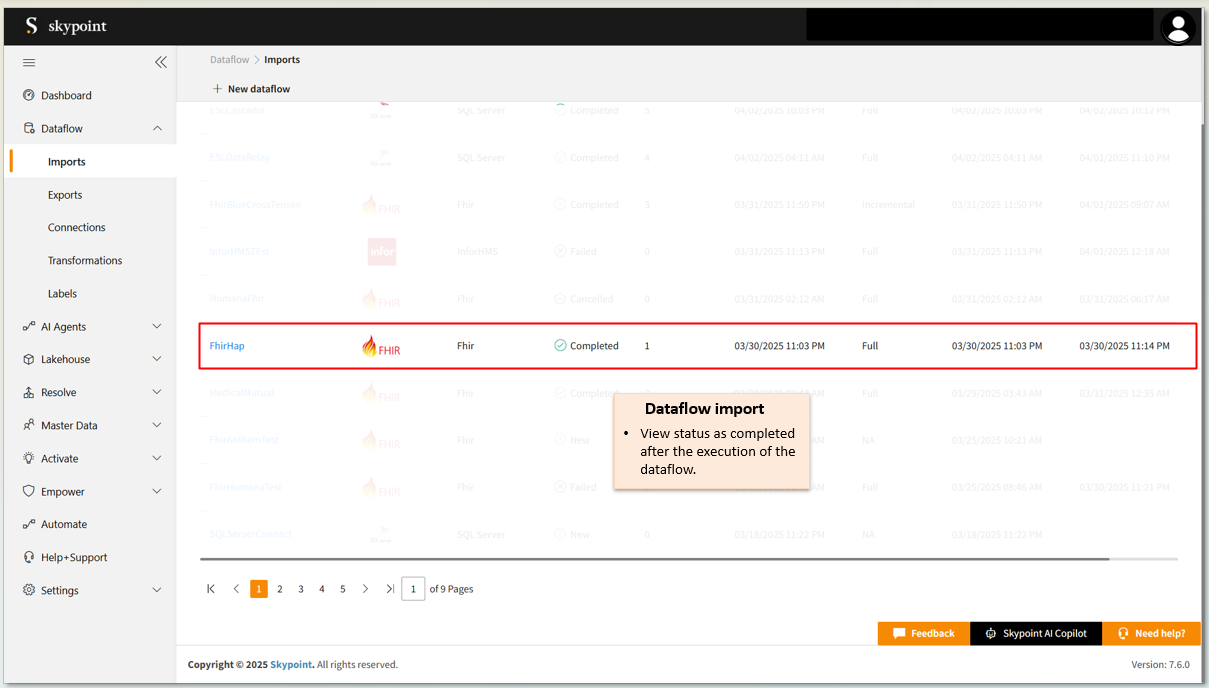Select page 2 in pagination
The height and width of the screenshot is (688, 1209).
click(x=280, y=589)
